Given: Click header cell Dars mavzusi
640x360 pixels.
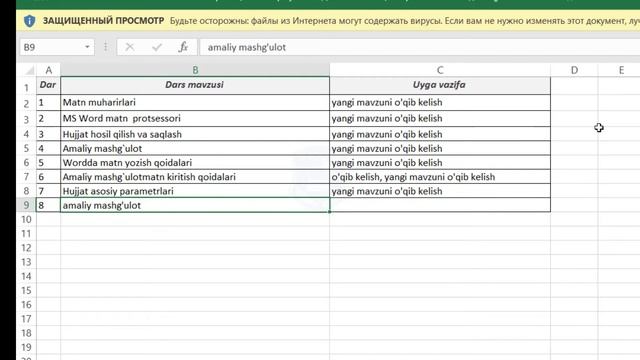Looking at the screenshot, I should [x=195, y=85].
